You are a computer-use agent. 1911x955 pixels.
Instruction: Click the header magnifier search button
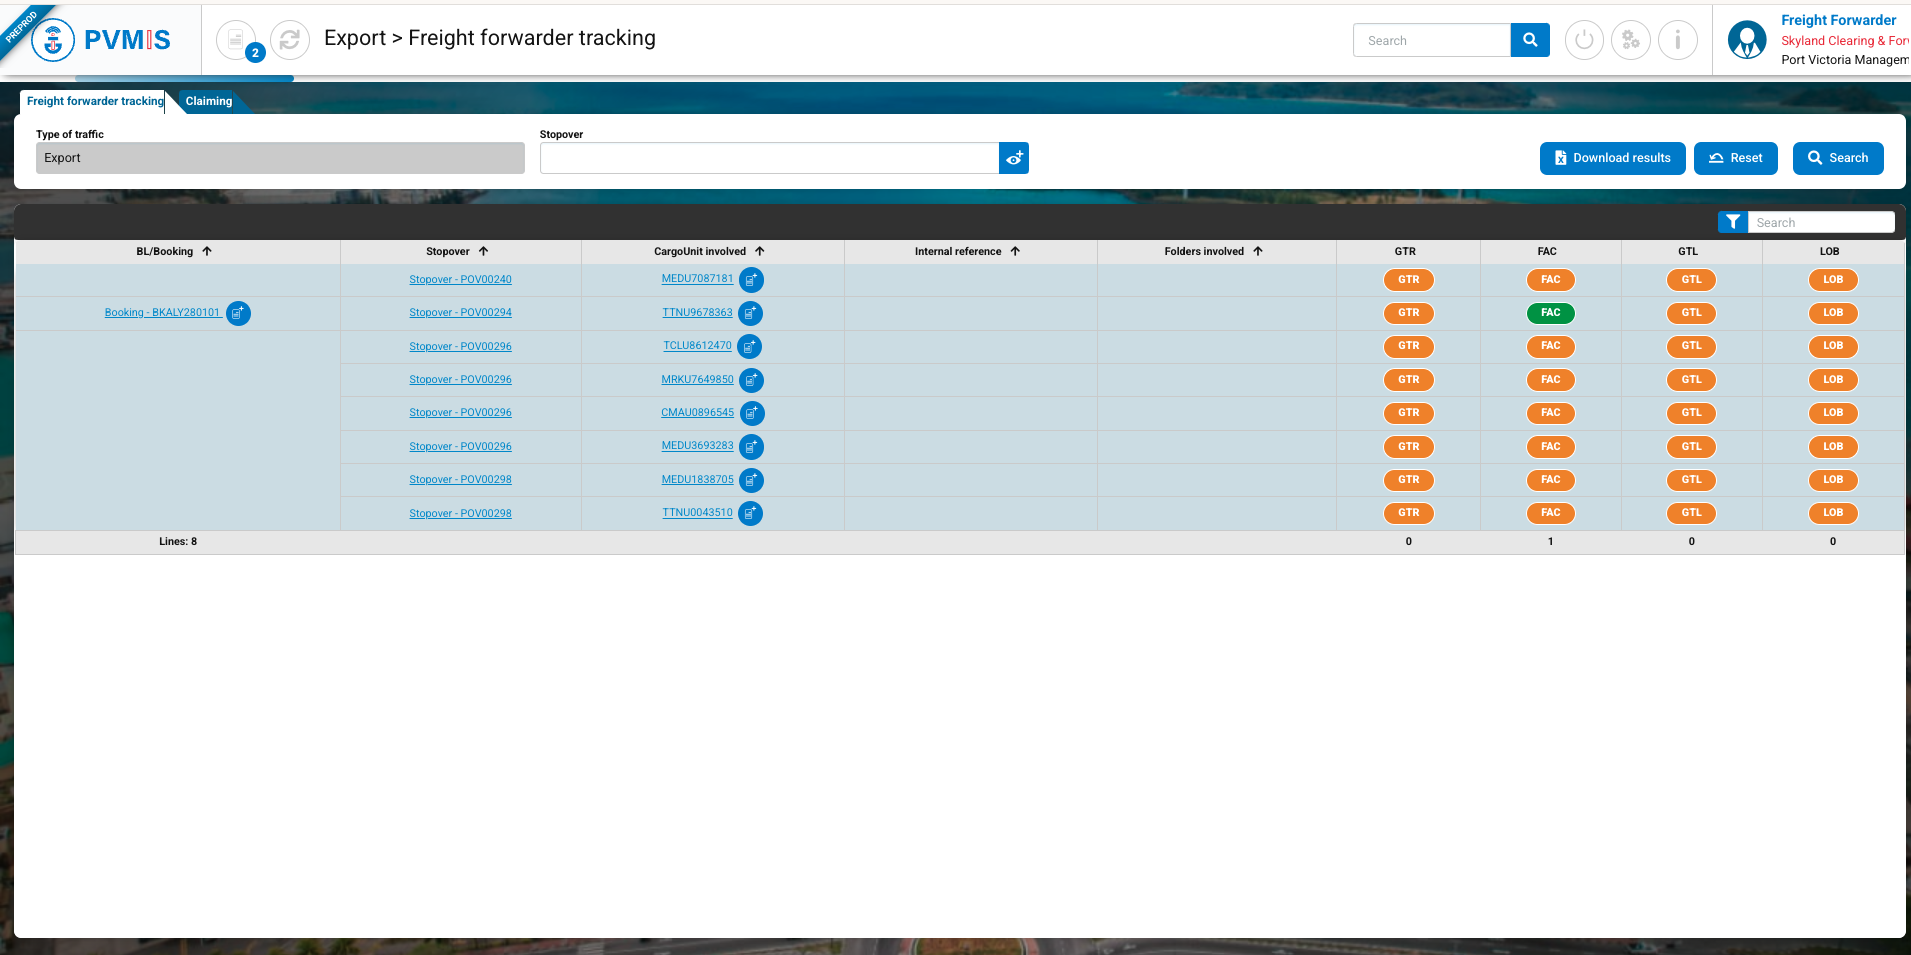click(1530, 40)
